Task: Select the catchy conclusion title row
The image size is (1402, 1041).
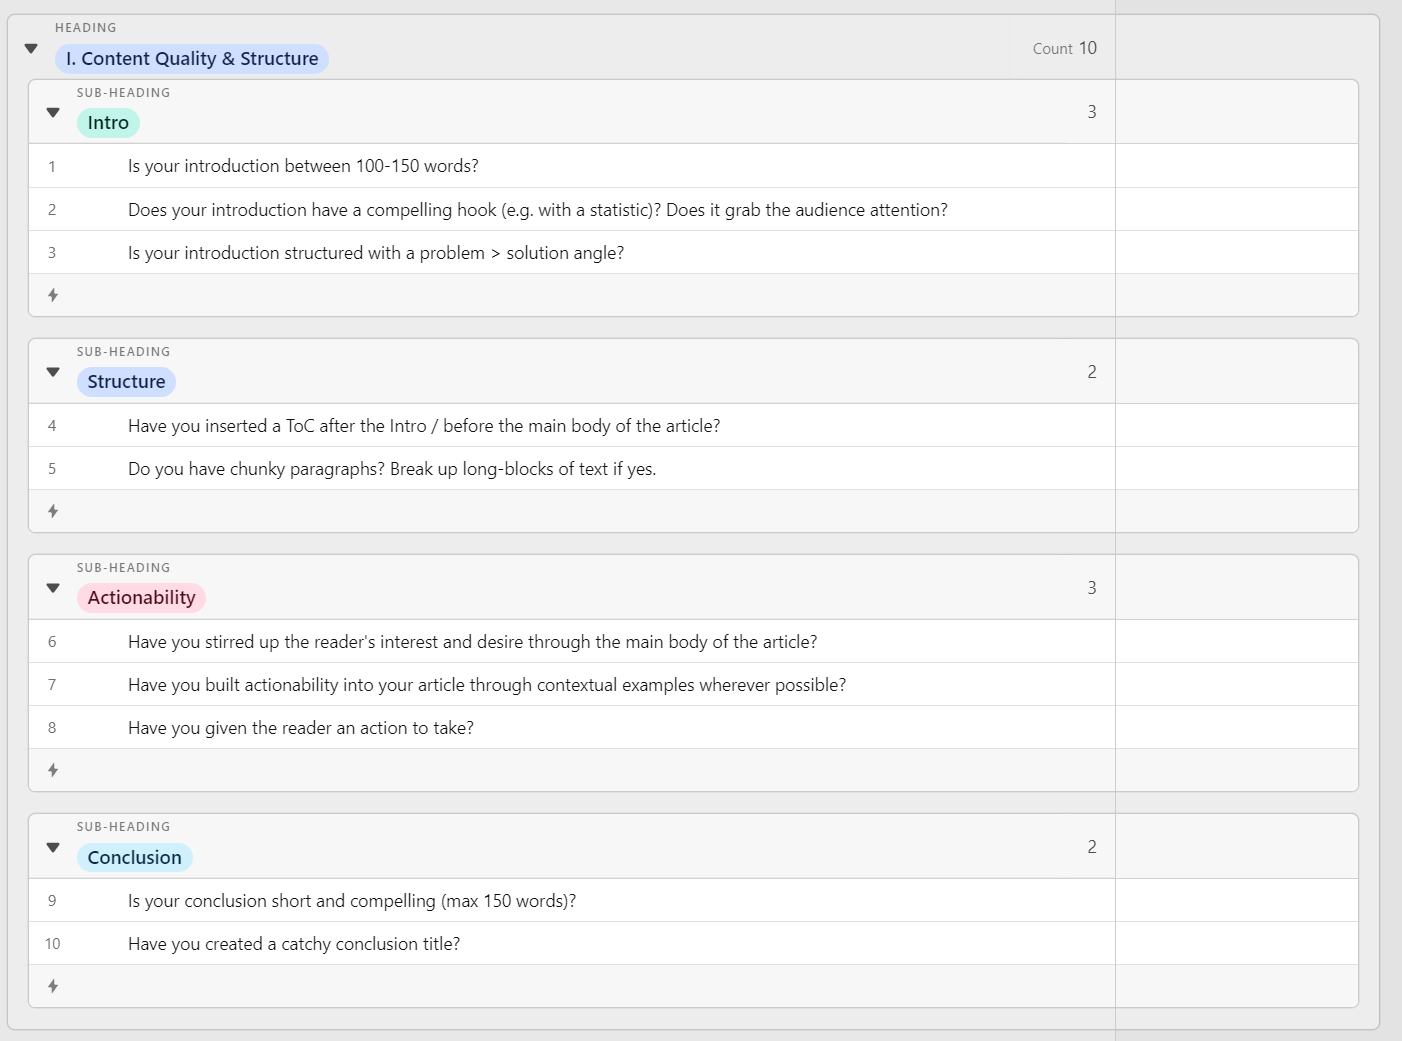Action: click(294, 944)
